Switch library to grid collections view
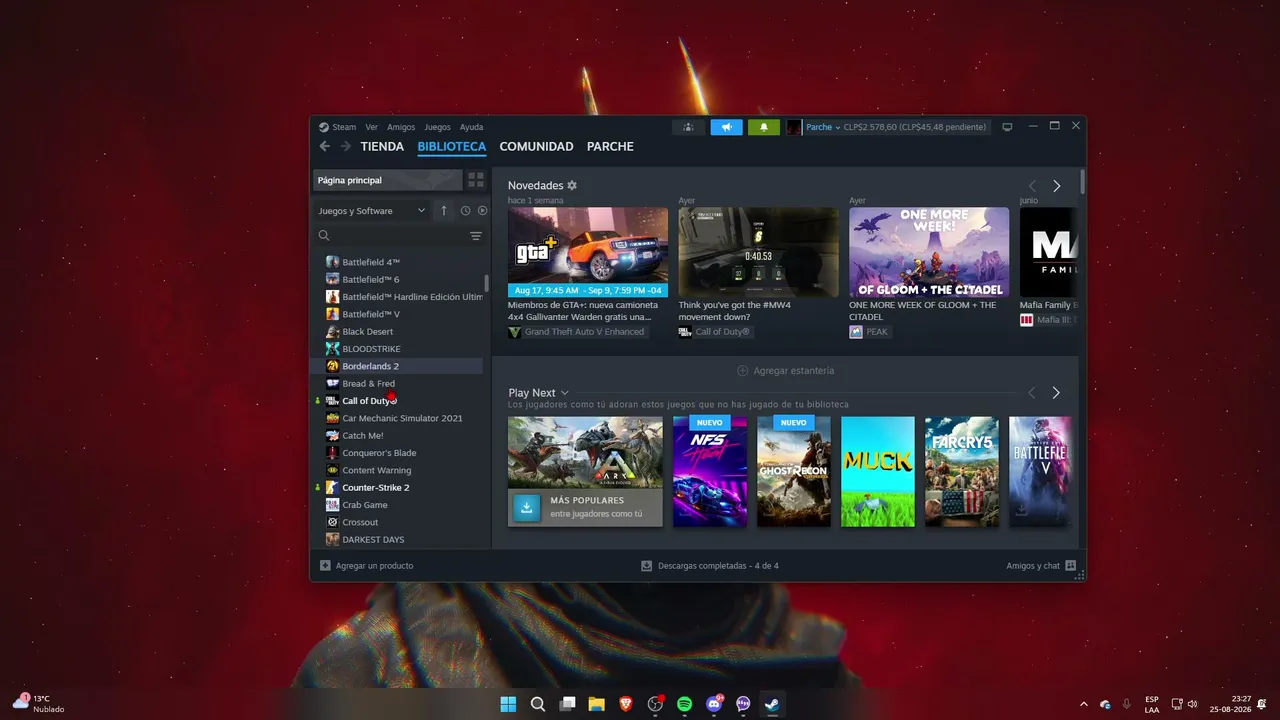This screenshot has height=720, width=1280. point(476,180)
